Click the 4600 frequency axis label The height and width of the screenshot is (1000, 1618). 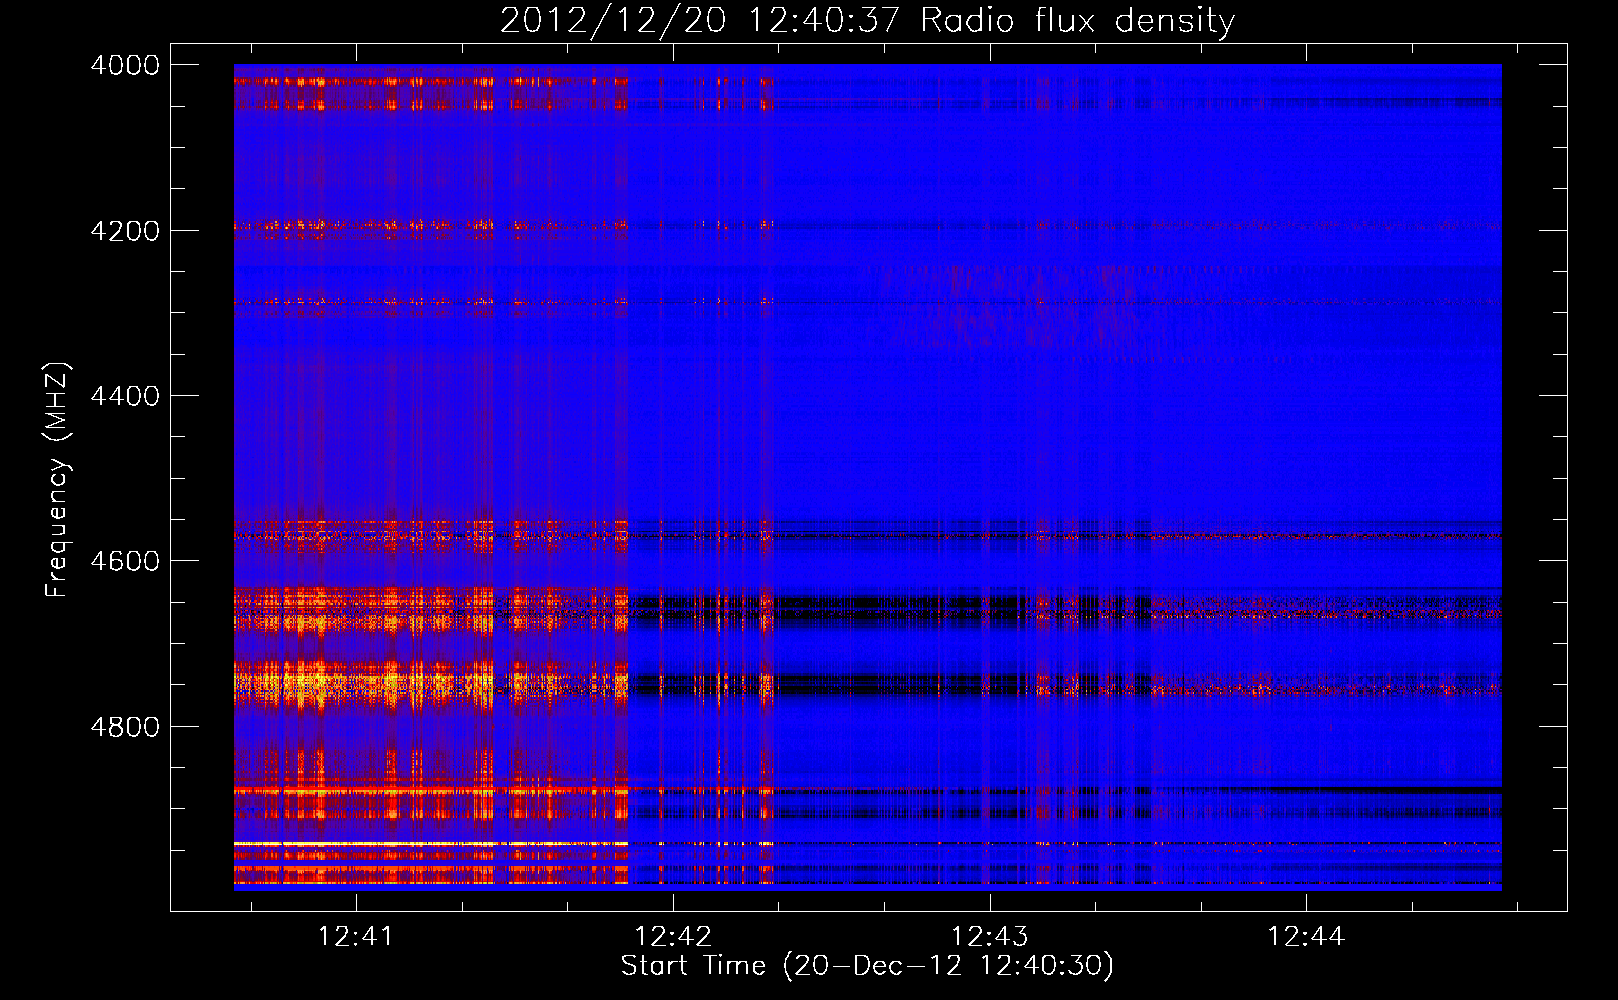click(x=125, y=561)
